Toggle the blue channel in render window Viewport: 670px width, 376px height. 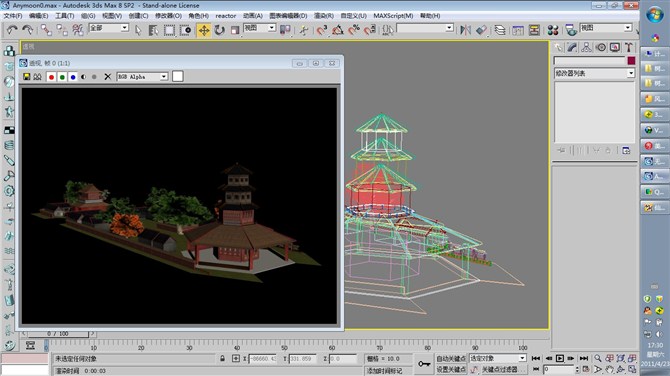(x=73, y=77)
